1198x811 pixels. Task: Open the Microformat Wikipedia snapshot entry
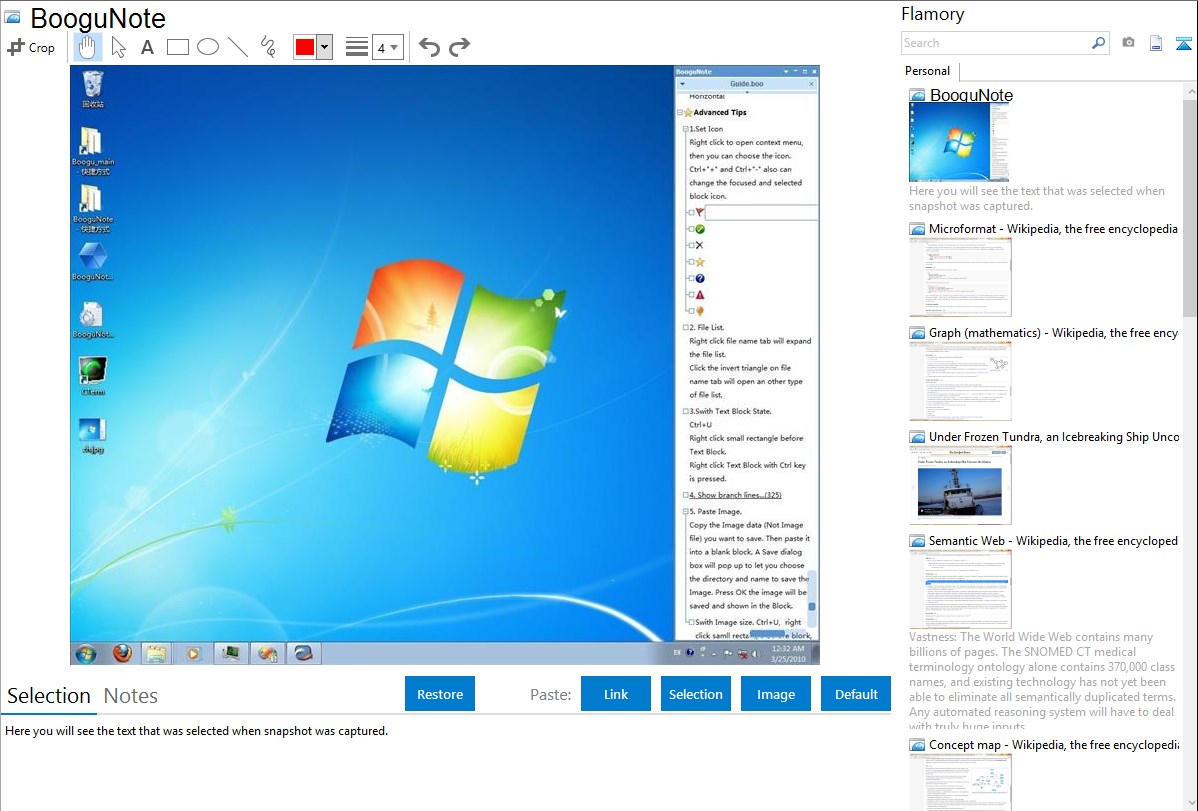point(1053,229)
